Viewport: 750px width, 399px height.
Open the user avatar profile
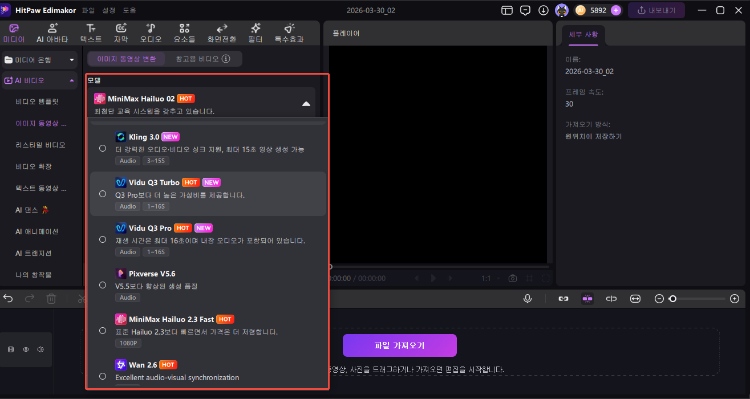point(562,10)
